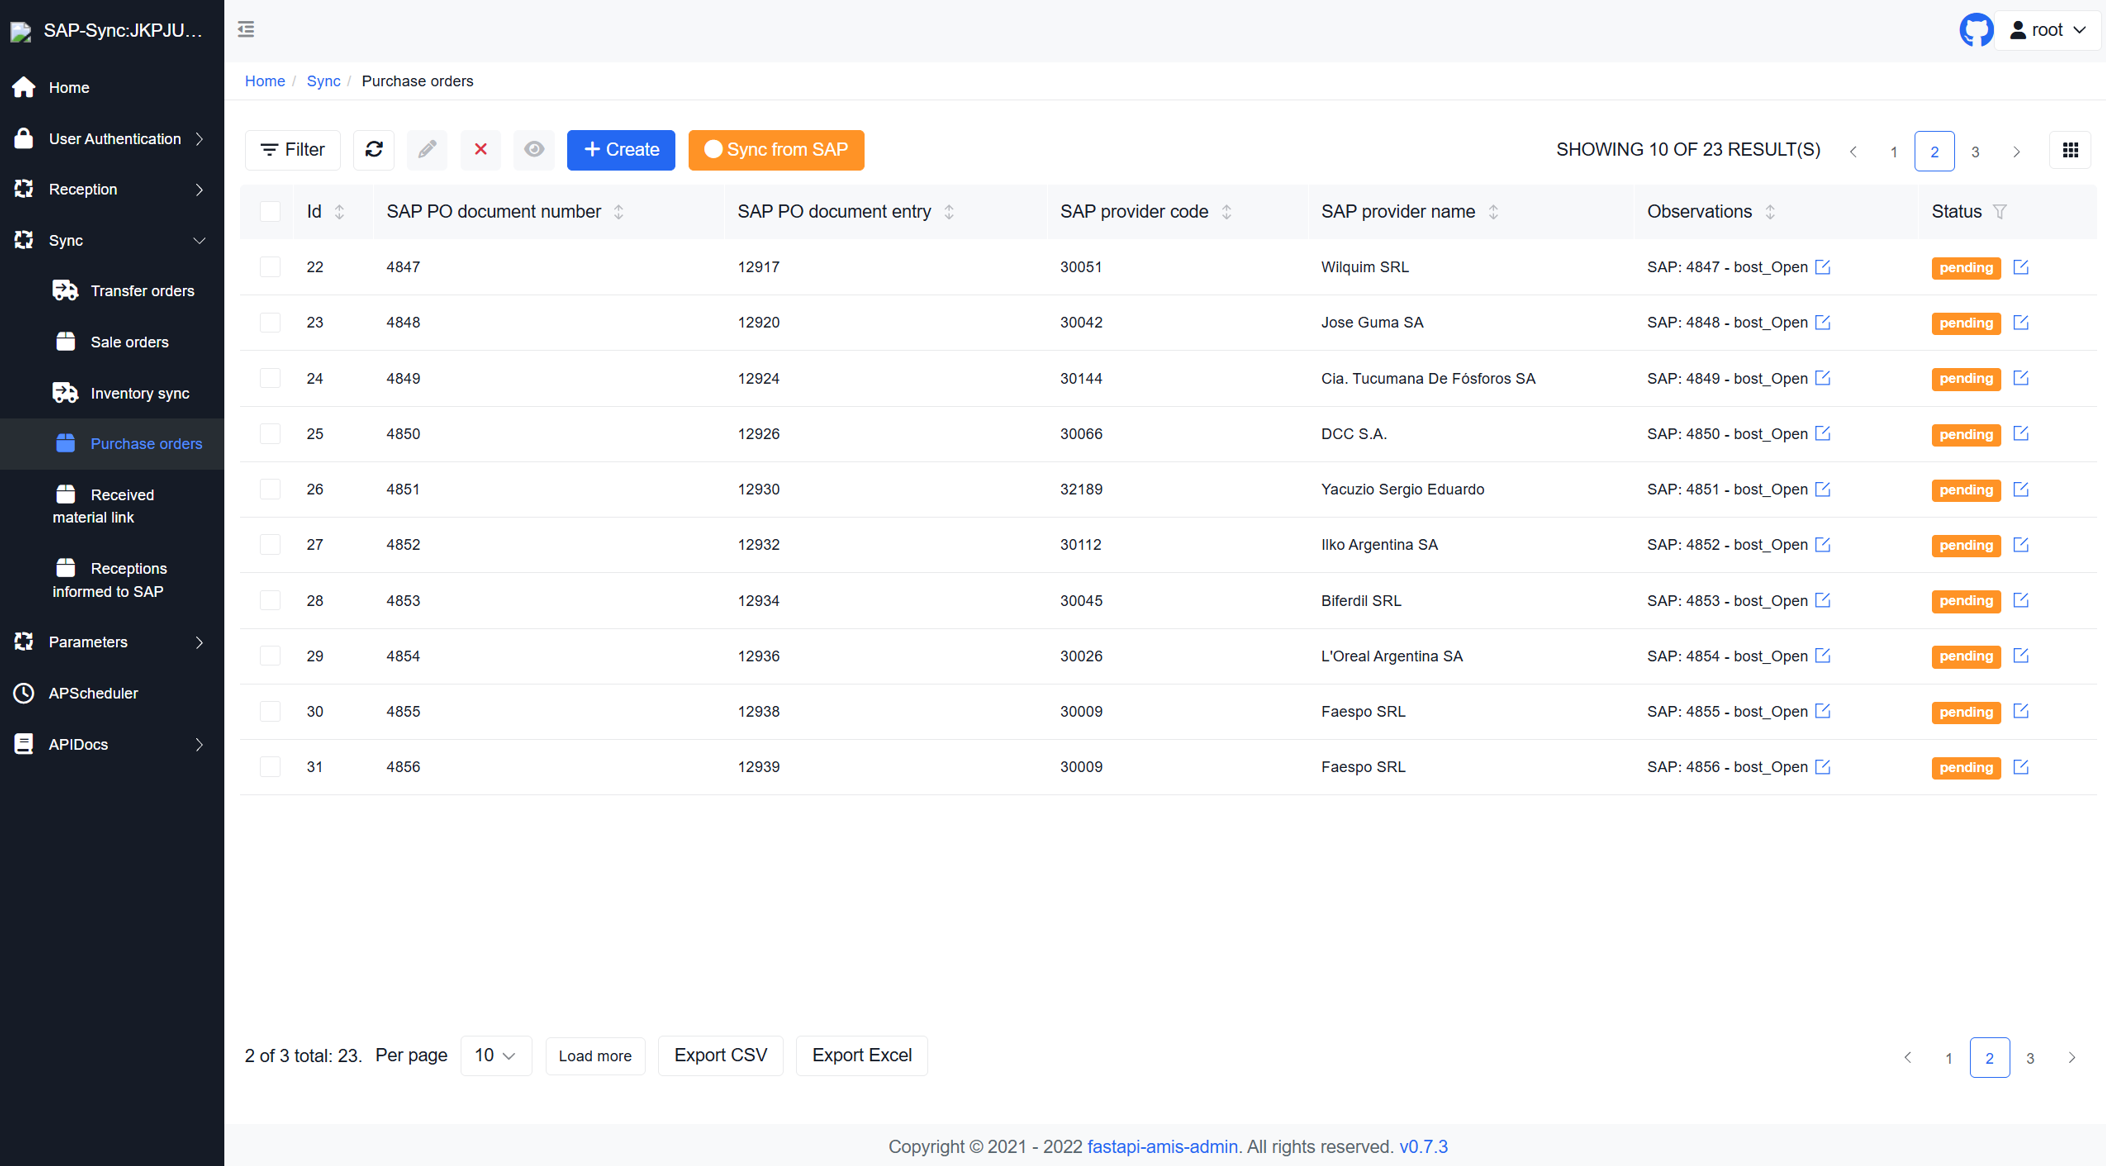
Task: Click the red delete X icon
Action: (481, 150)
